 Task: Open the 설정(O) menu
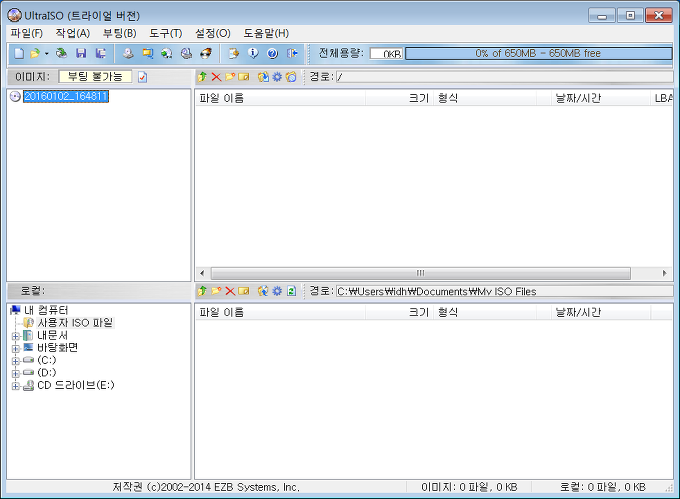(212, 33)
